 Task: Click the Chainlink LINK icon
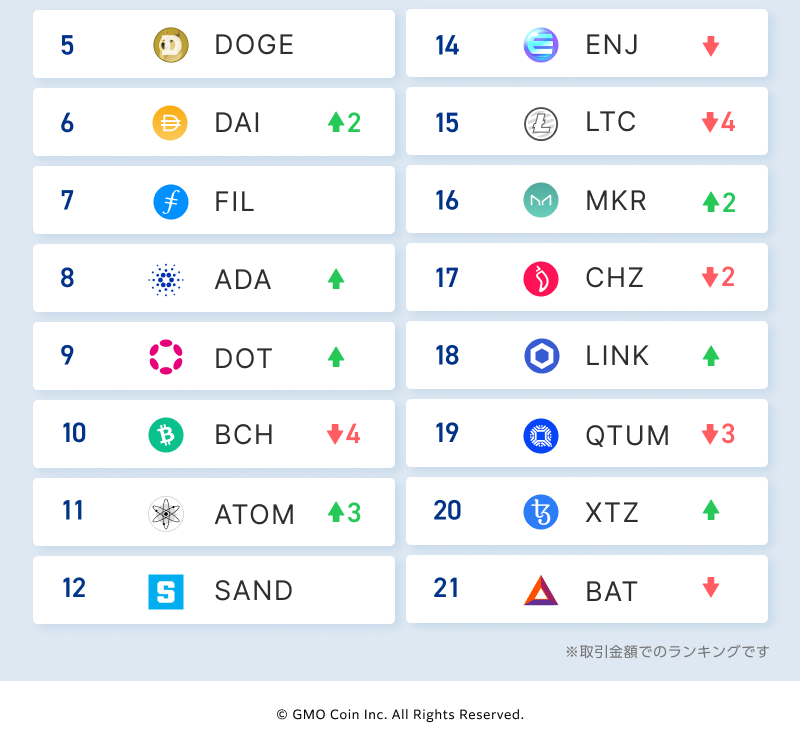point(541,356)
